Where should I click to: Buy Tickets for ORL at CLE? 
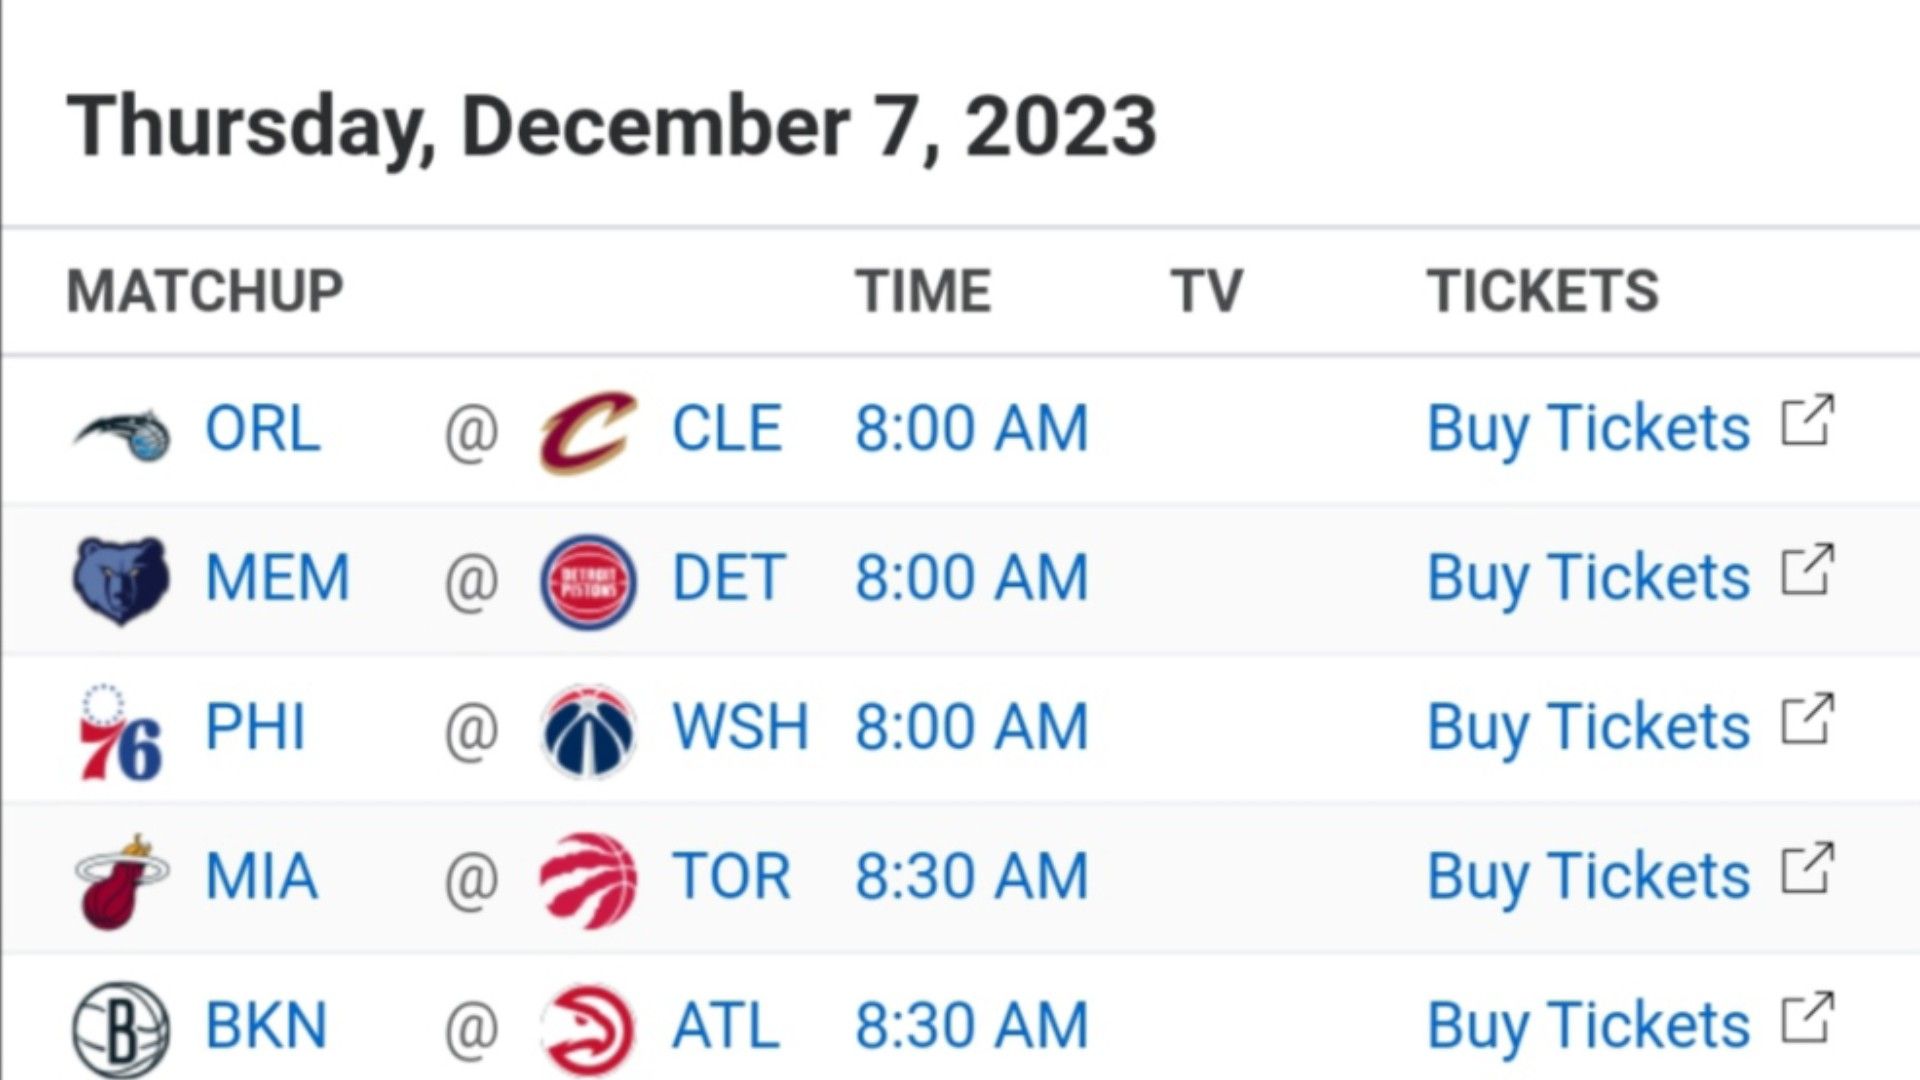point(1588,430)
